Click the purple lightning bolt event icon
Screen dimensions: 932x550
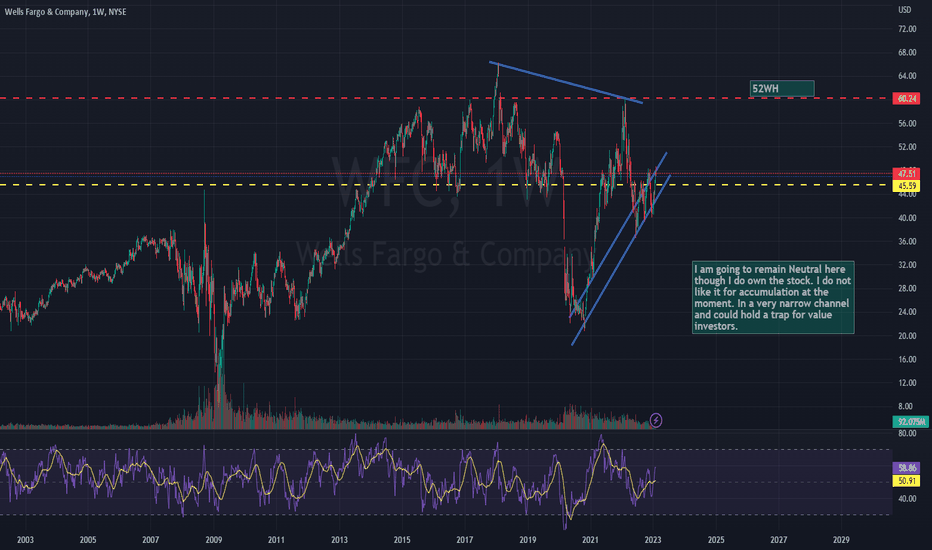tap(656, 420)
